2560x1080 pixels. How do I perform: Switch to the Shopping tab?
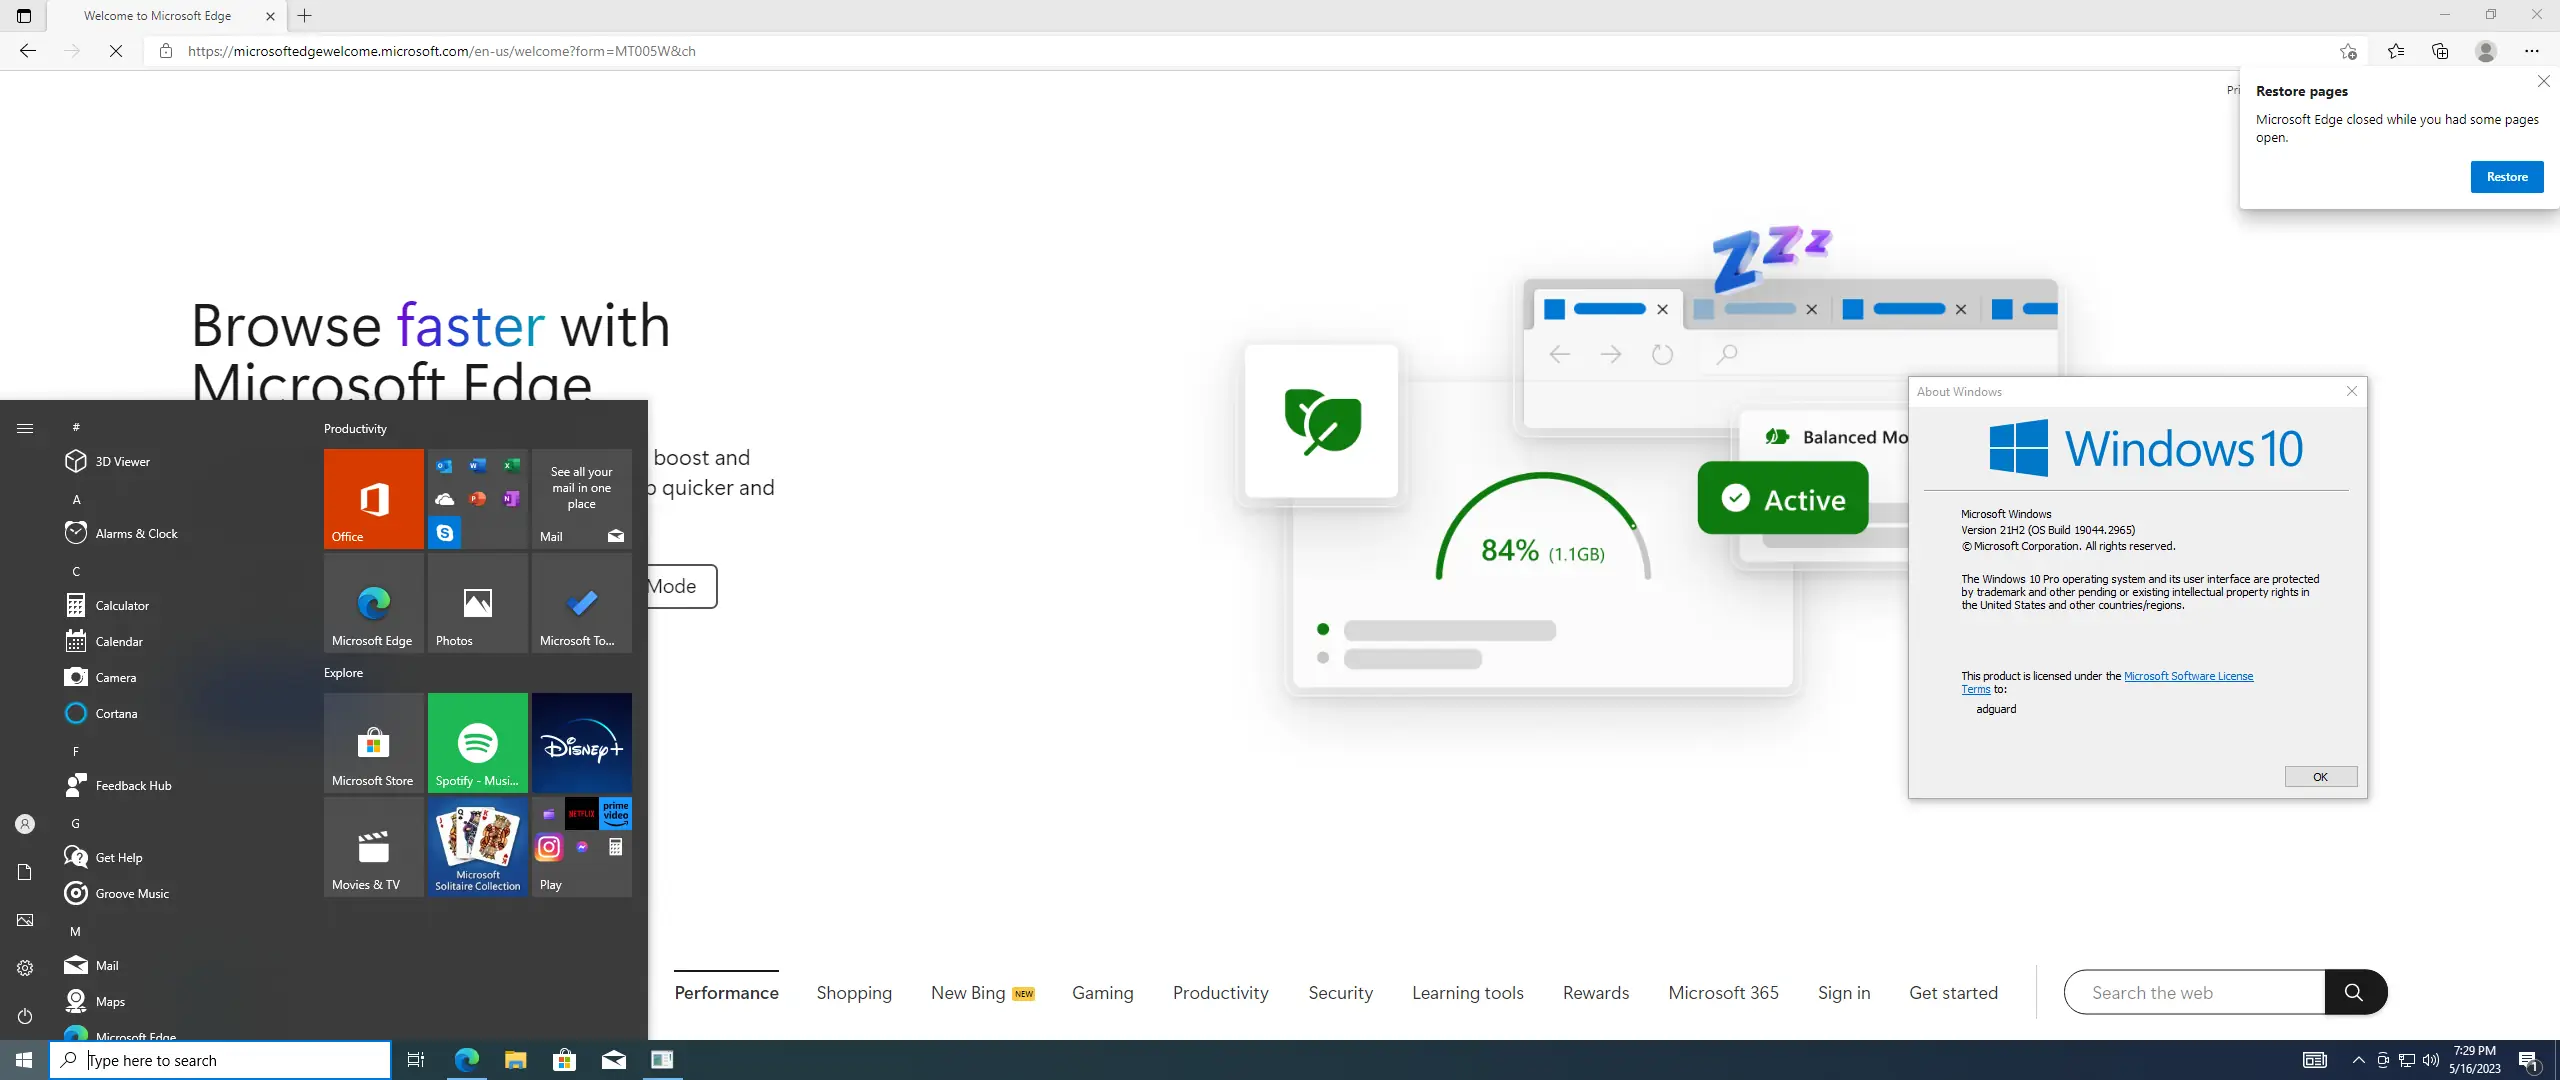click(x=854, y=993)
